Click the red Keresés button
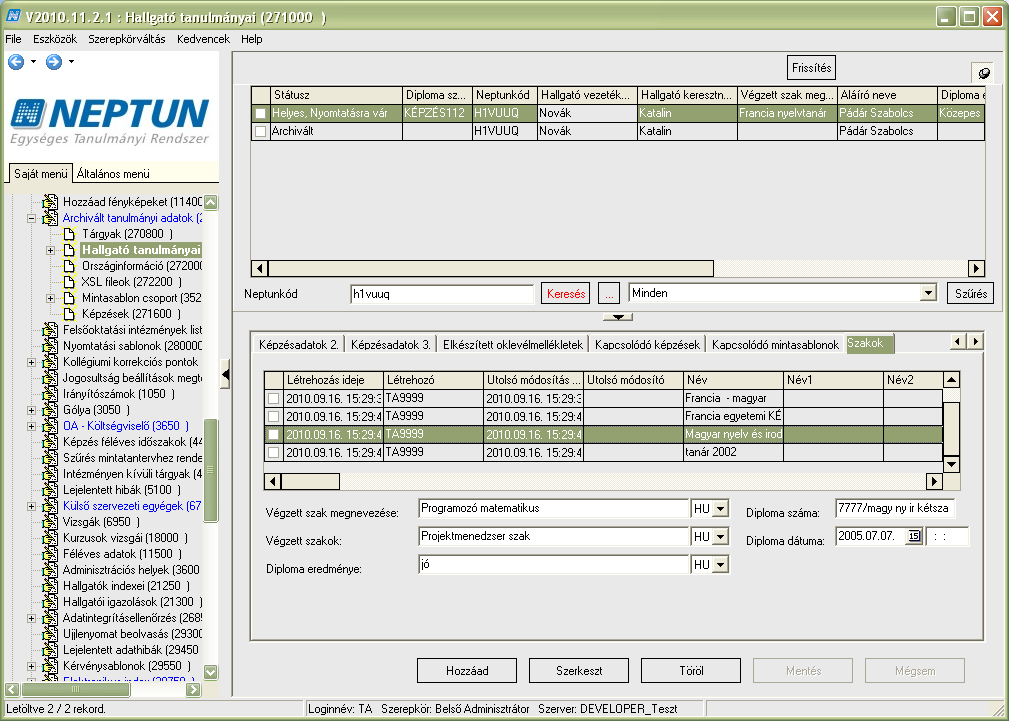Screen dimensions: 1009x721 (566, 294)
